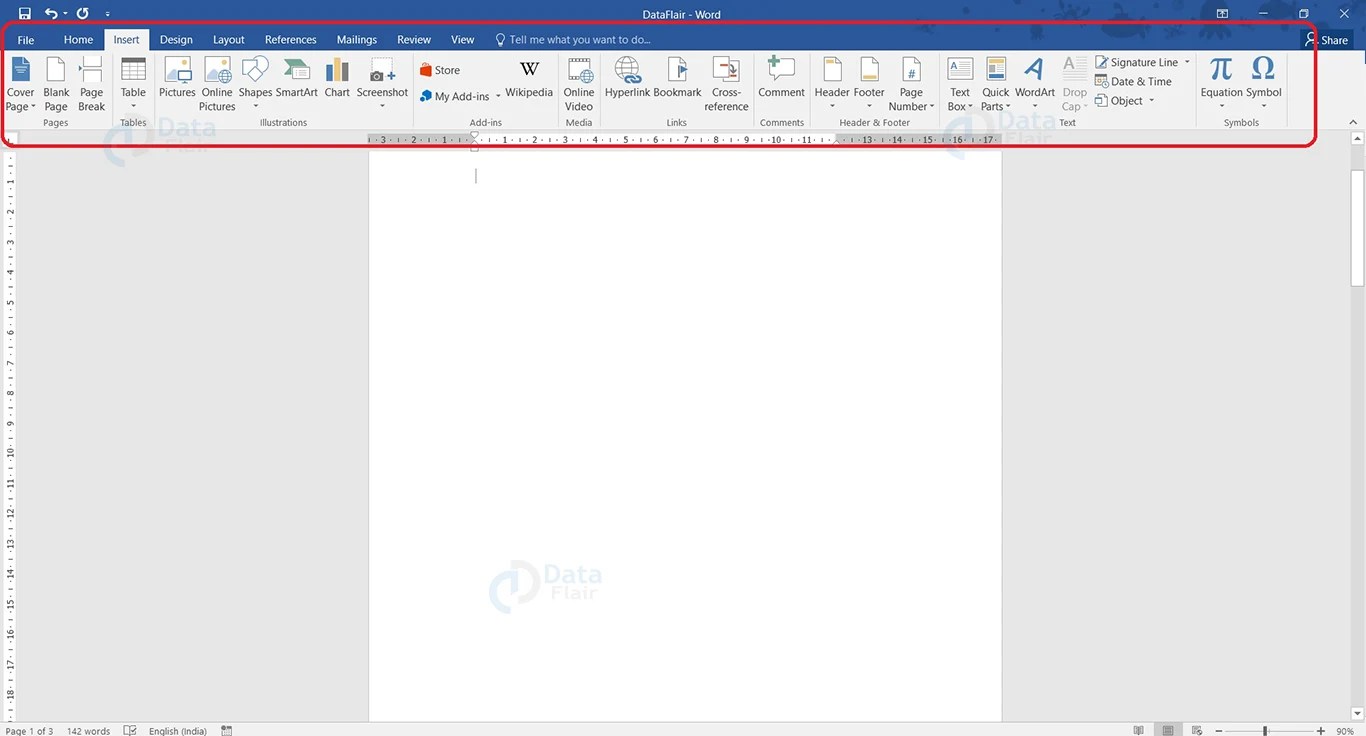Image resolution: width=1366 pixels, height=736 pixels.
Task: Insert Pictures from this device
Action: pyautogui.click(x=177, y=78)
